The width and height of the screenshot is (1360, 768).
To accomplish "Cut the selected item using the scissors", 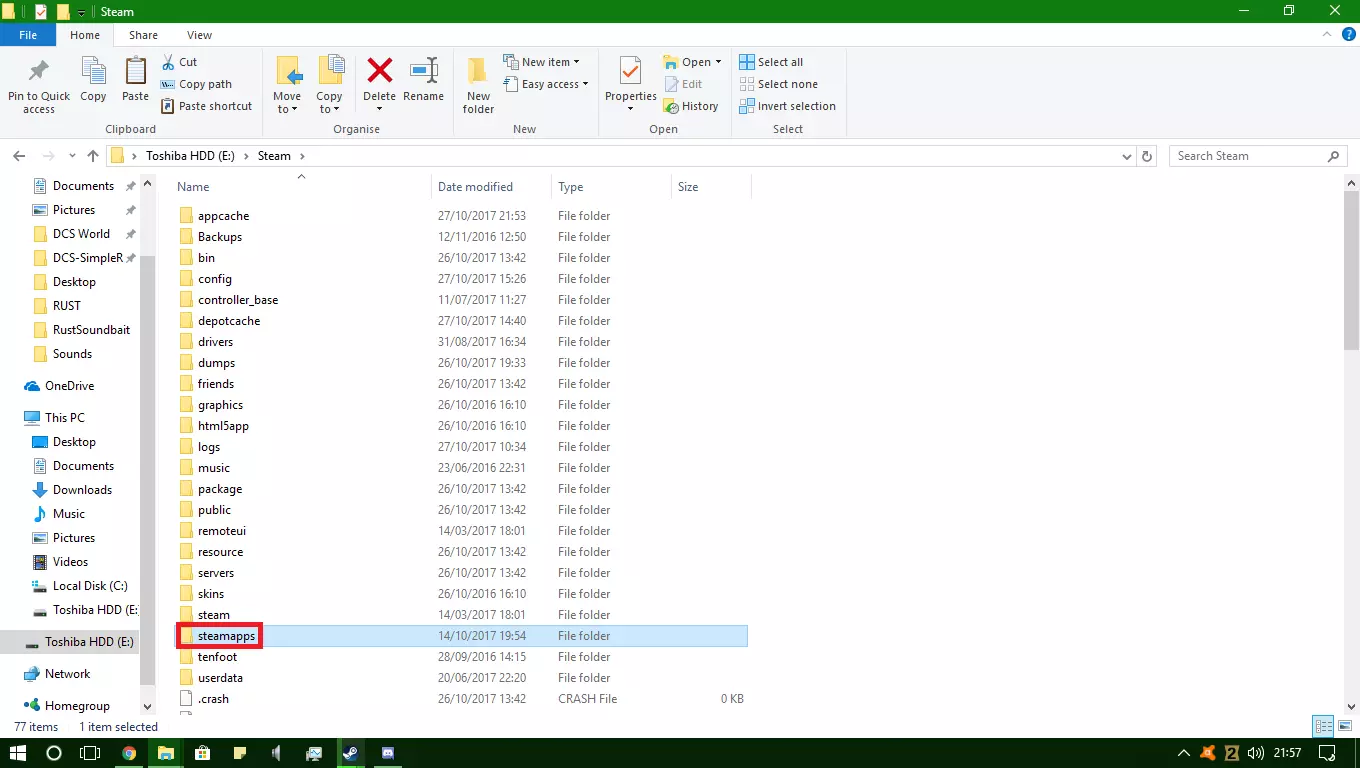I will click(179, 62).
